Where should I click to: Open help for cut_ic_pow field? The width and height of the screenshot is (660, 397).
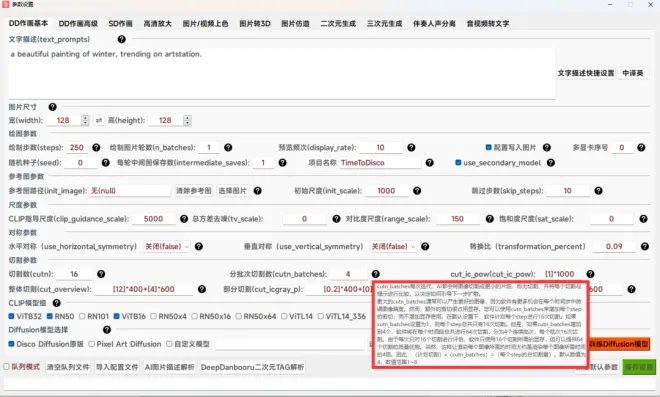(591, 274)
